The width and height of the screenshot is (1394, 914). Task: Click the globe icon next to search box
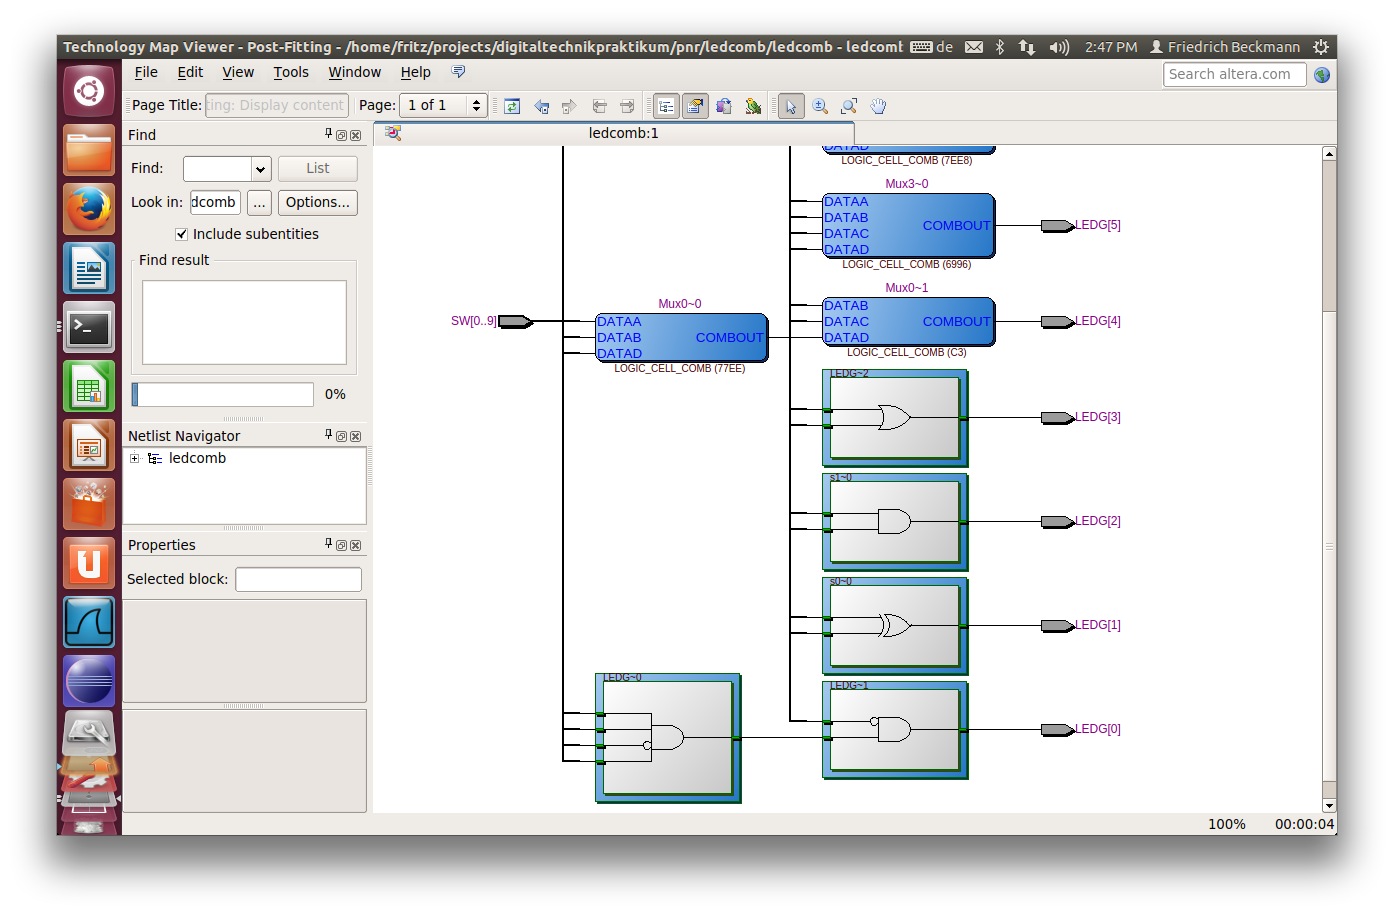[x=1322, y=75]
